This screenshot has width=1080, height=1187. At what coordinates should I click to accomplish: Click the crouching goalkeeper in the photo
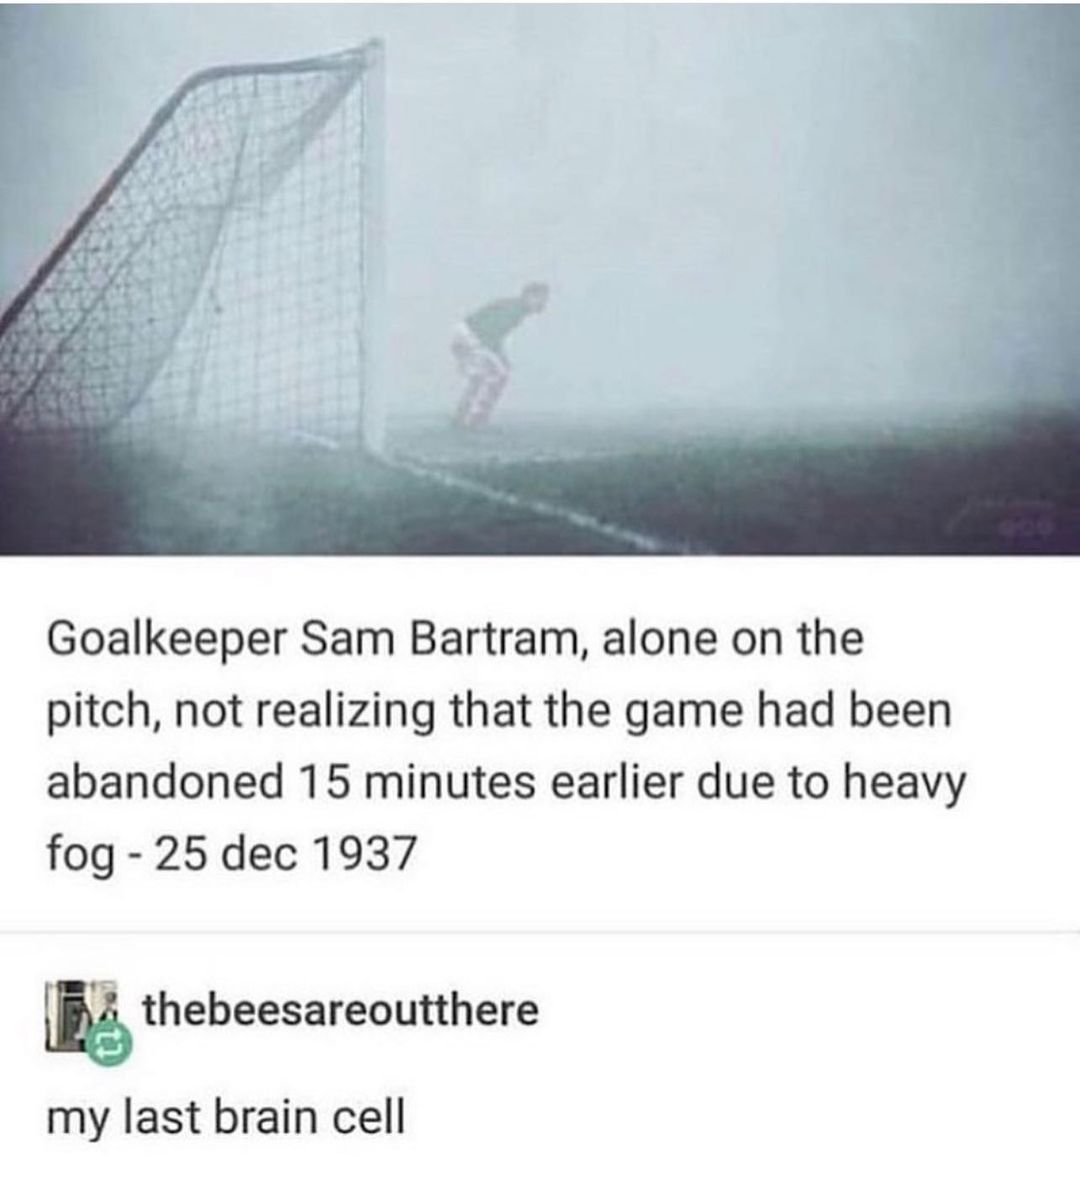tap(496, 355)
